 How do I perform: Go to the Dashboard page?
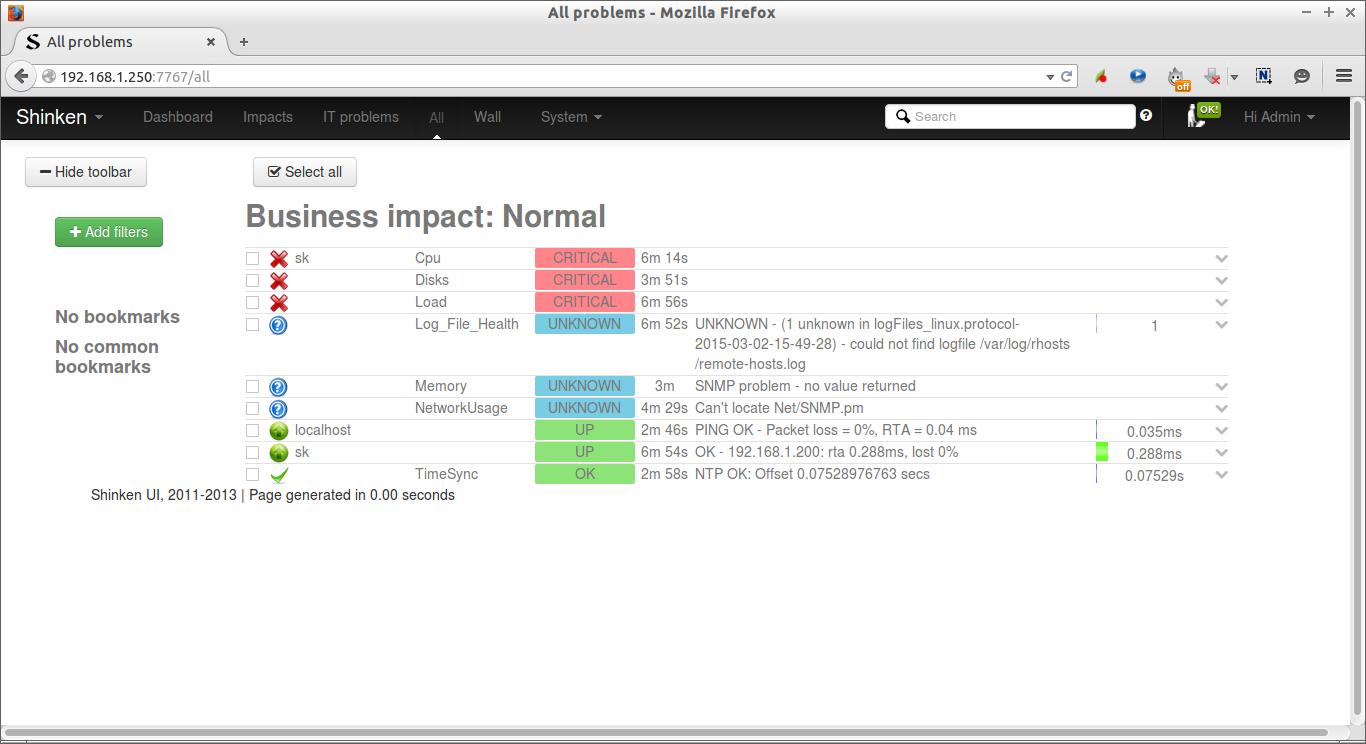click(178, 117)
